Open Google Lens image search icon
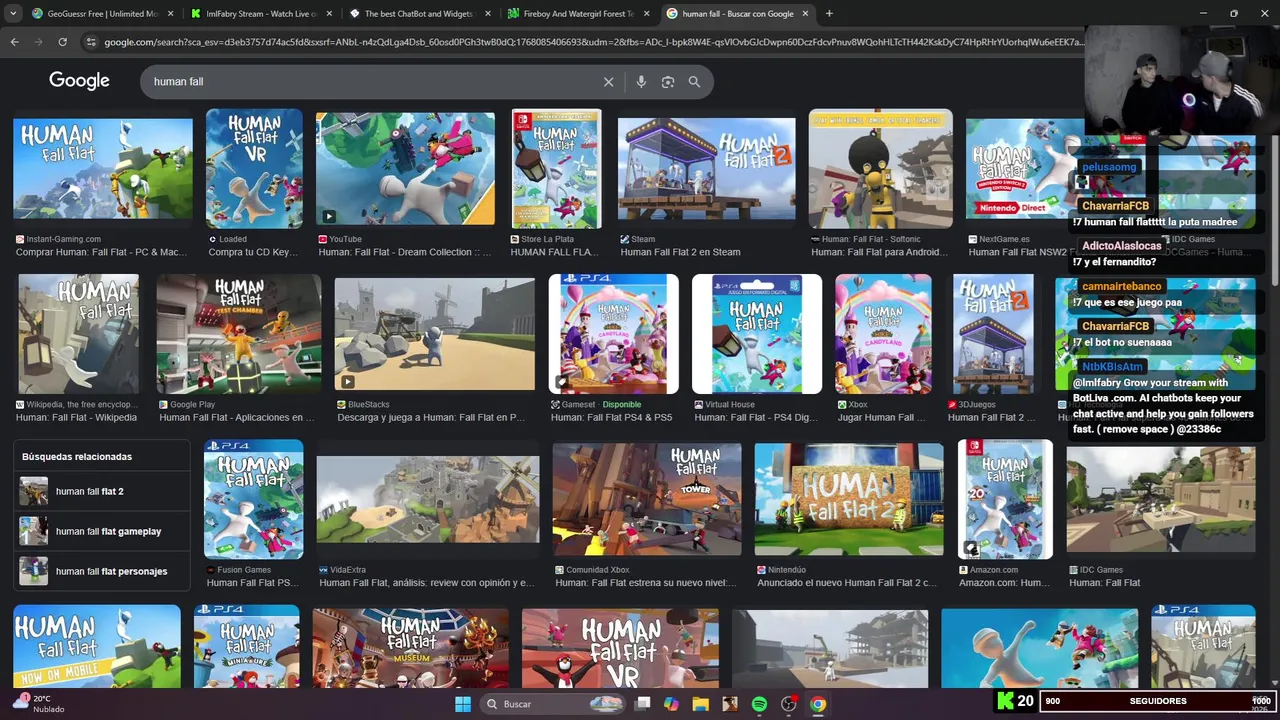The image size is (1280, 720). click(x=668, y=82)
